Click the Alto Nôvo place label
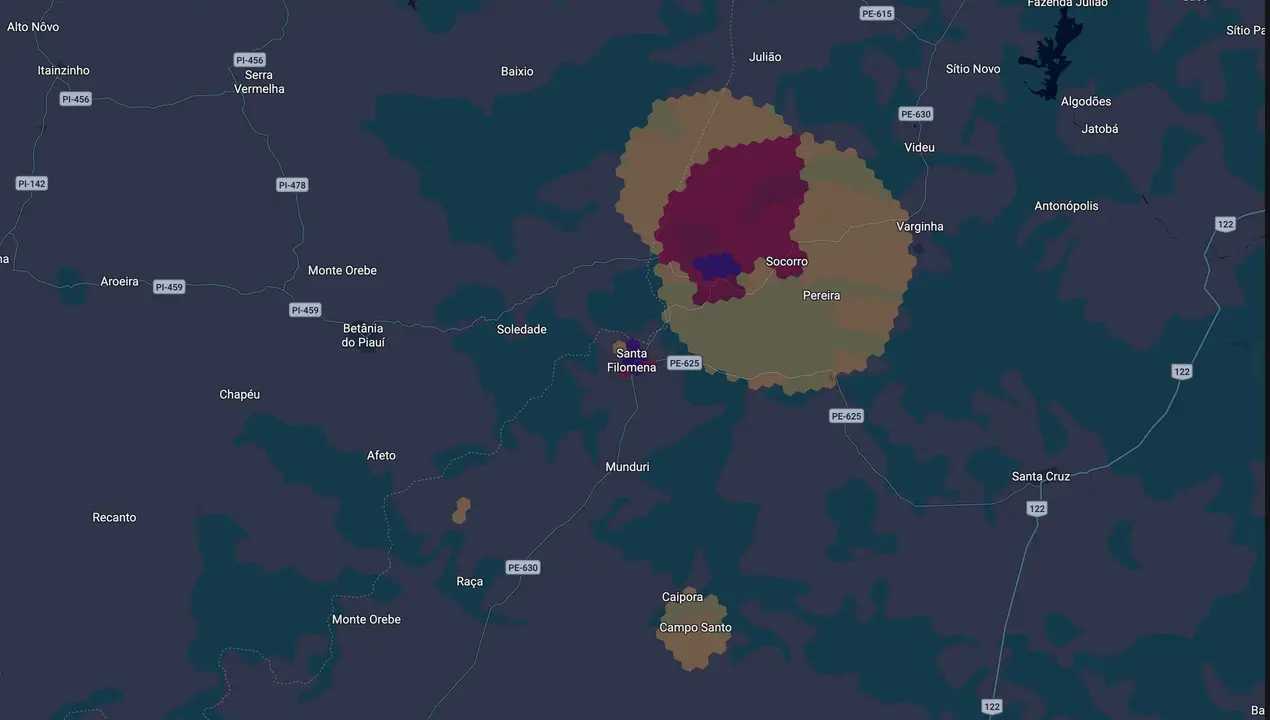The image size is (1270, 720). point(33,27)
